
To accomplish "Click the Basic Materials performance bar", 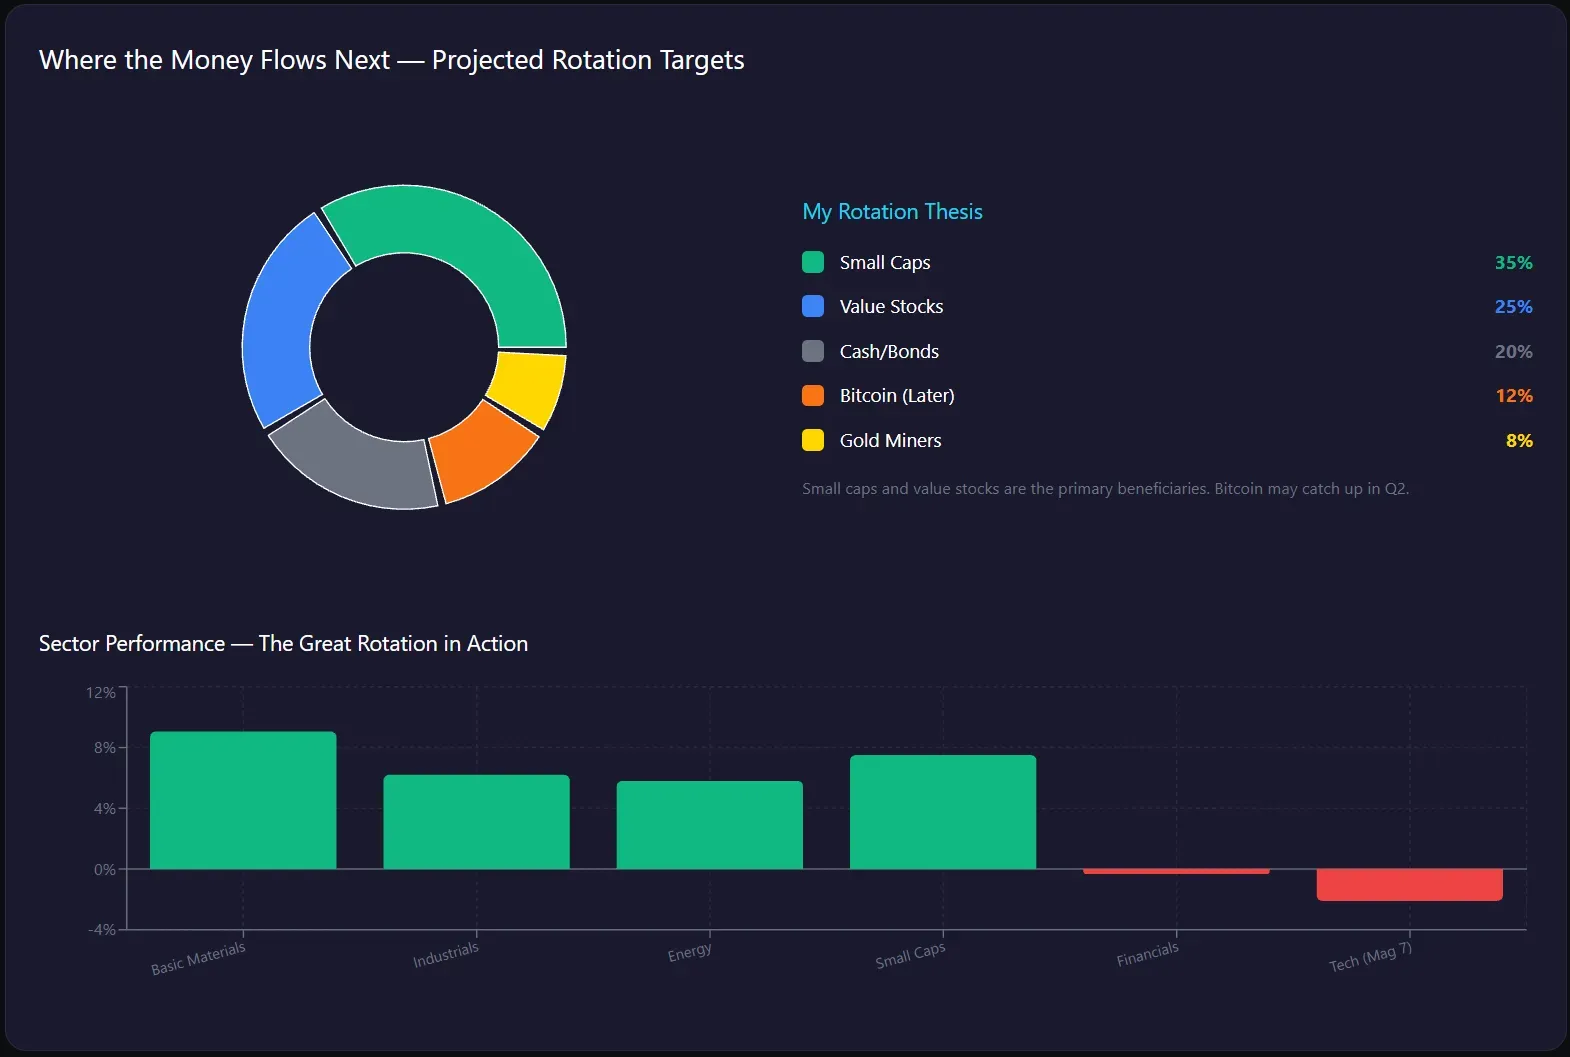I will click(243, 800).
